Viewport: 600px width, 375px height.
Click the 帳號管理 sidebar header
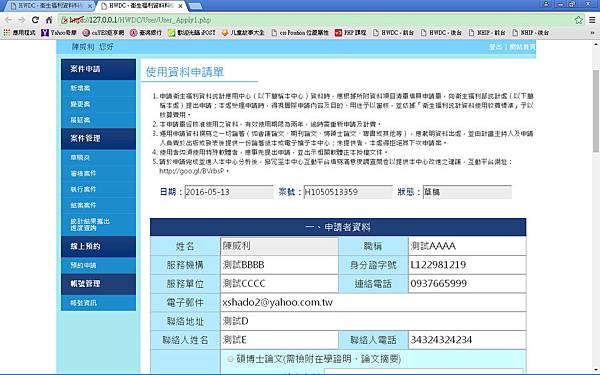pos(98,284)
